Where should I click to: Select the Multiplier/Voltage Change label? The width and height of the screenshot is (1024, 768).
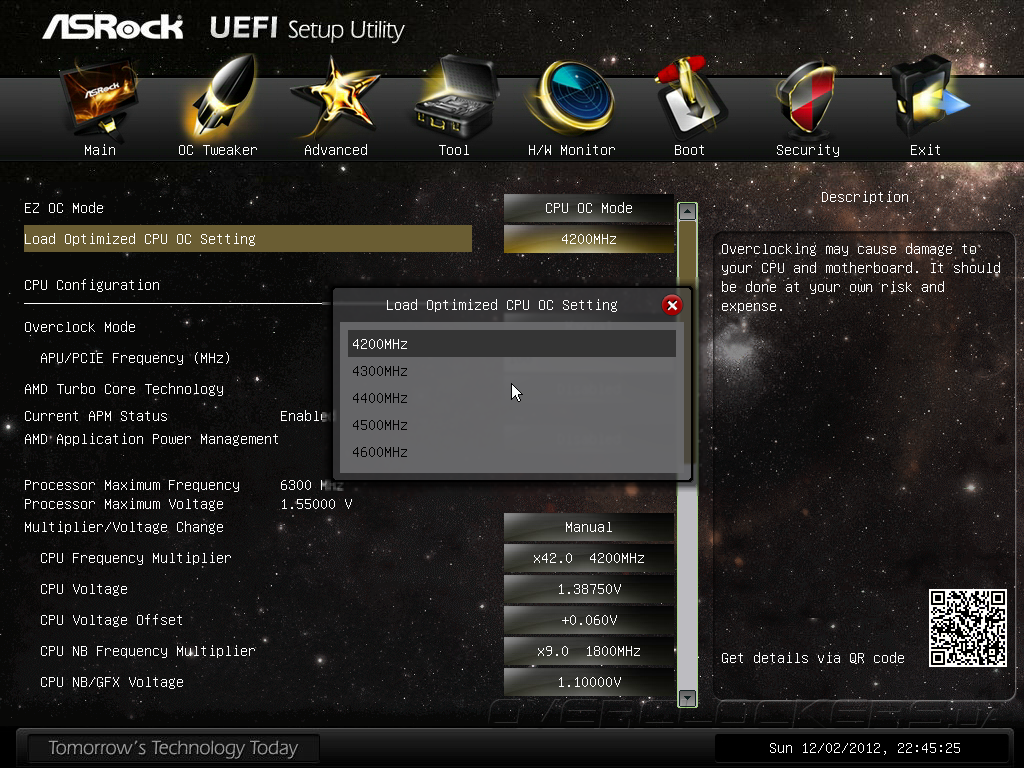click(124, 527)
